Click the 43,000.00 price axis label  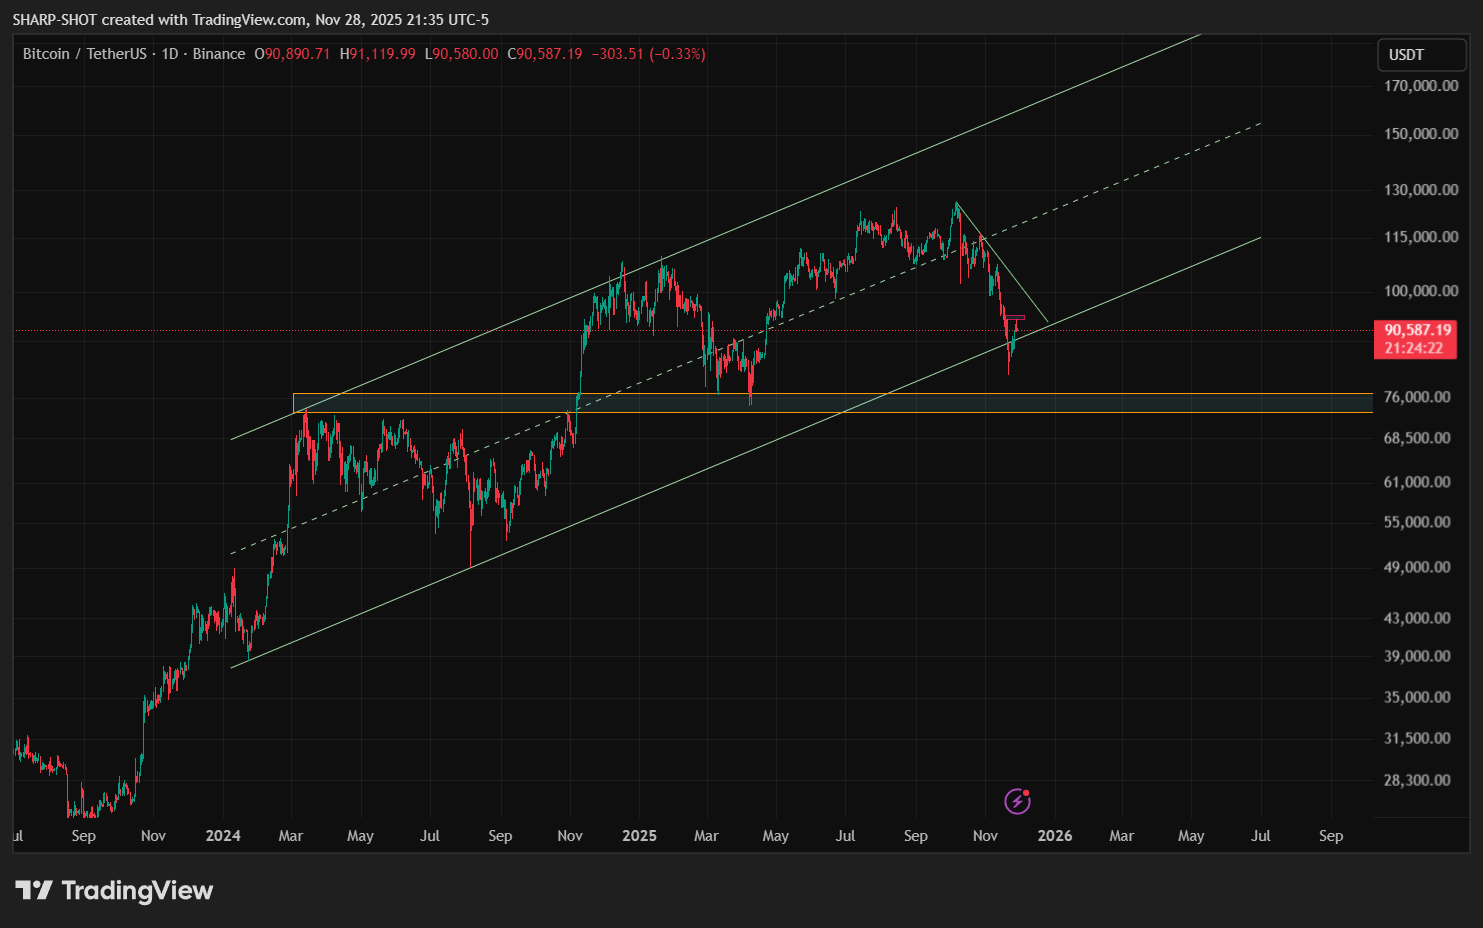1417,618
